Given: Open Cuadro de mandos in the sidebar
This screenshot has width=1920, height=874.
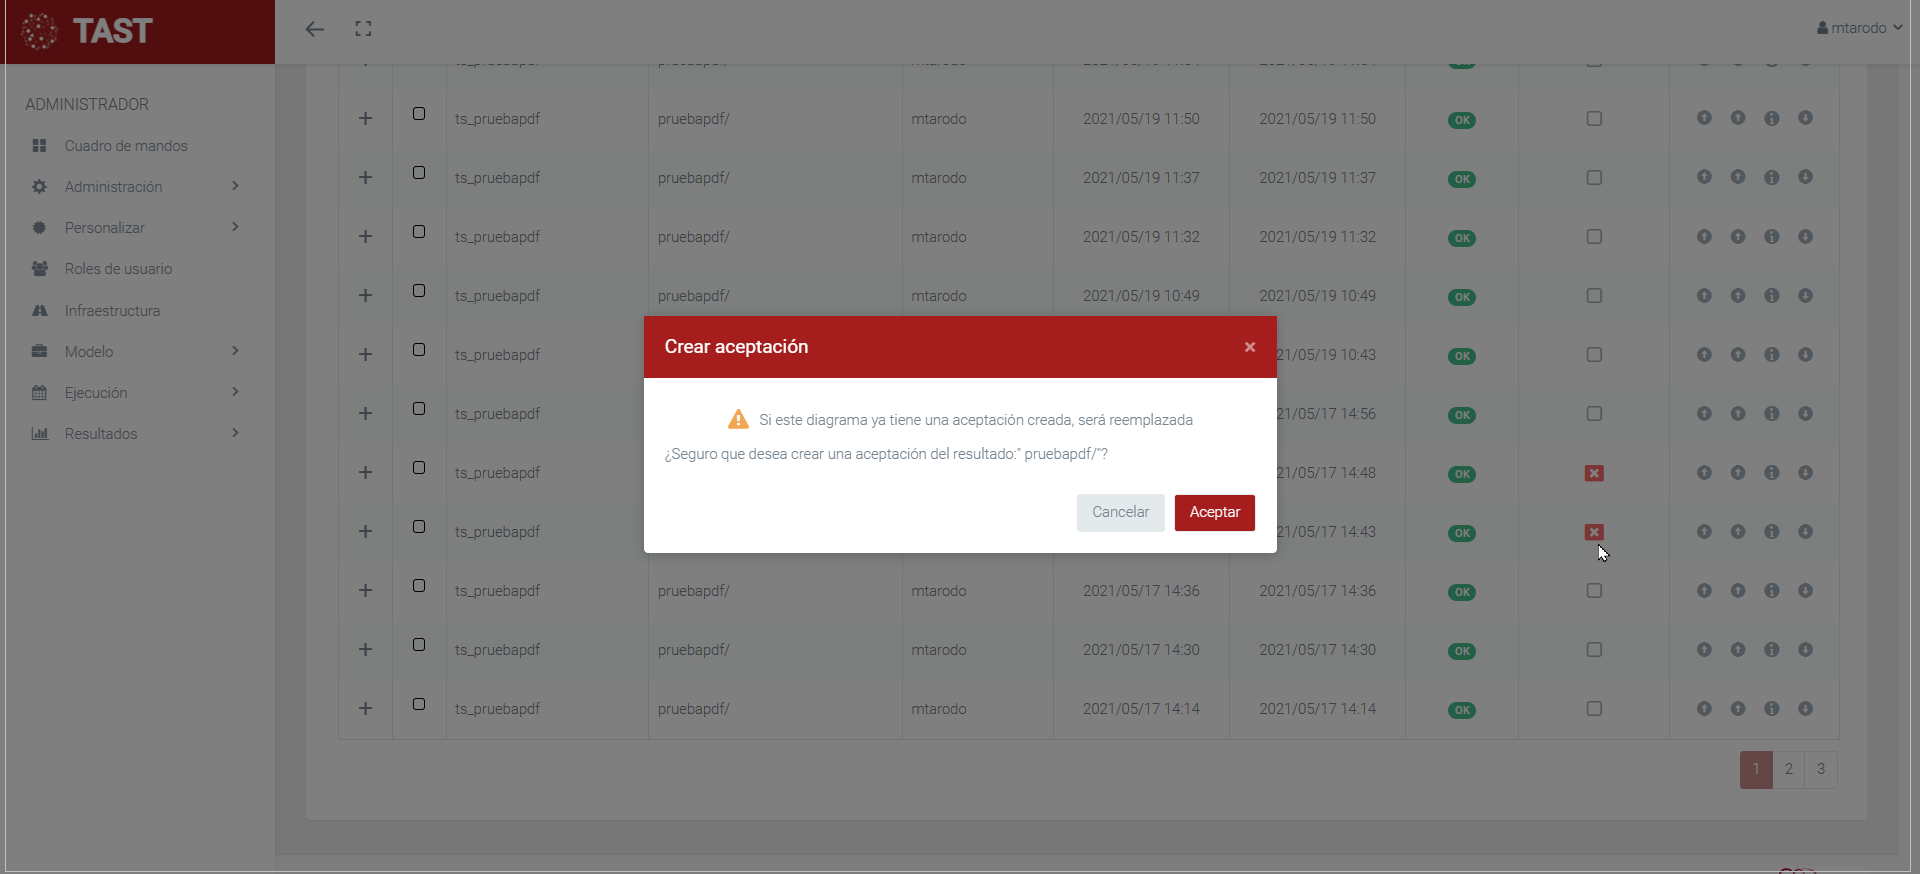Looking at the screenshot, I should click(126, 146).
